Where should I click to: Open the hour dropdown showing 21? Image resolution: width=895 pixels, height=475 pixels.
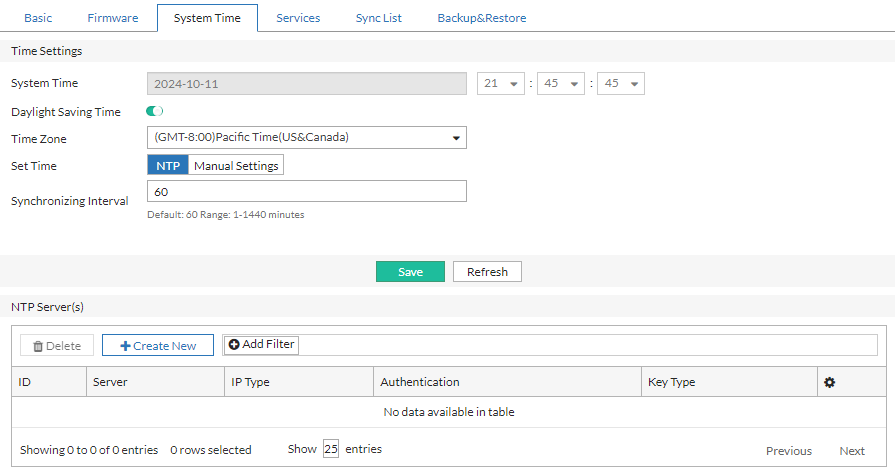(x=502, y=84)
